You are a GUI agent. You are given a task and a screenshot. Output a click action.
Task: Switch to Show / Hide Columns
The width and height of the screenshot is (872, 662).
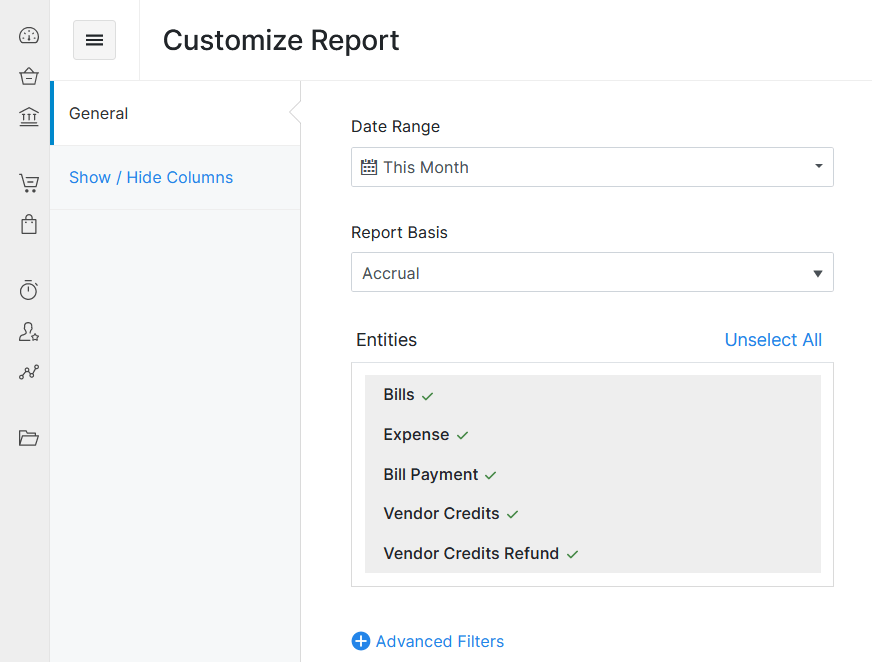[151, 177]
